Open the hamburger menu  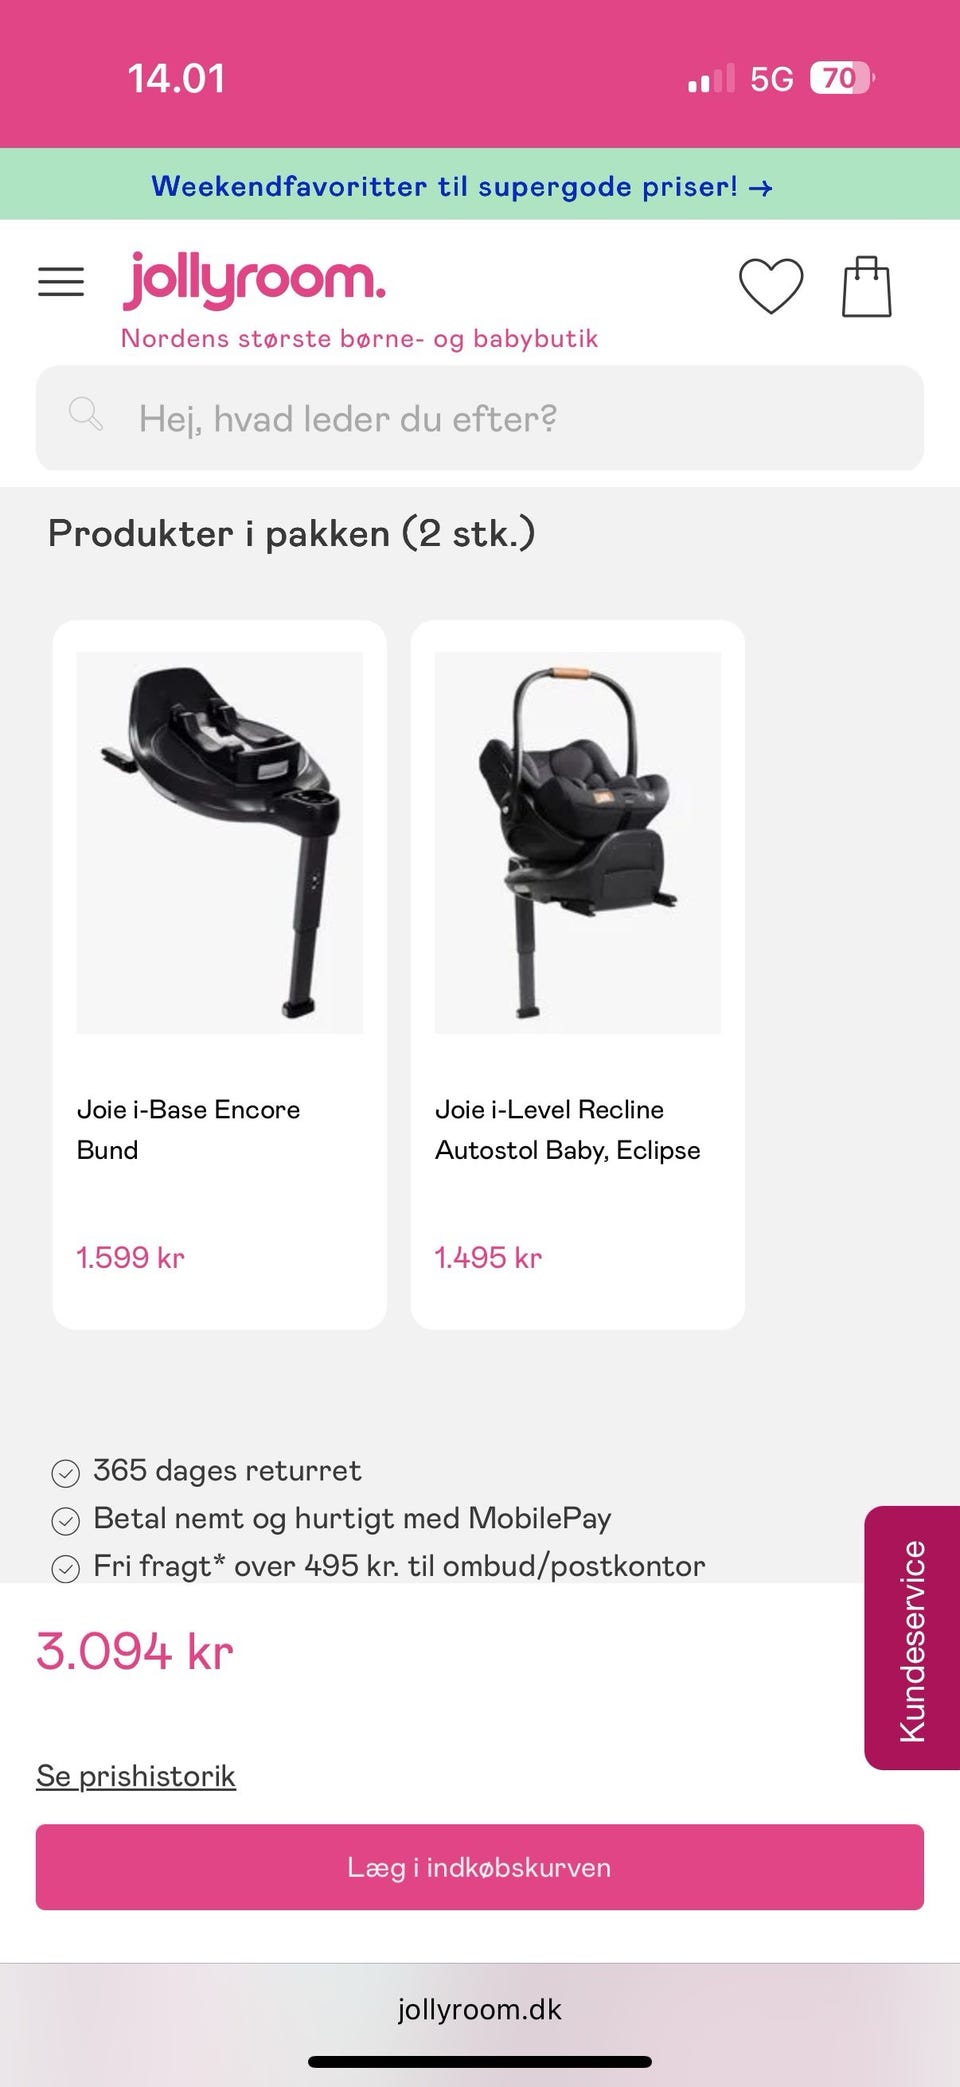[x=61, y=283]
